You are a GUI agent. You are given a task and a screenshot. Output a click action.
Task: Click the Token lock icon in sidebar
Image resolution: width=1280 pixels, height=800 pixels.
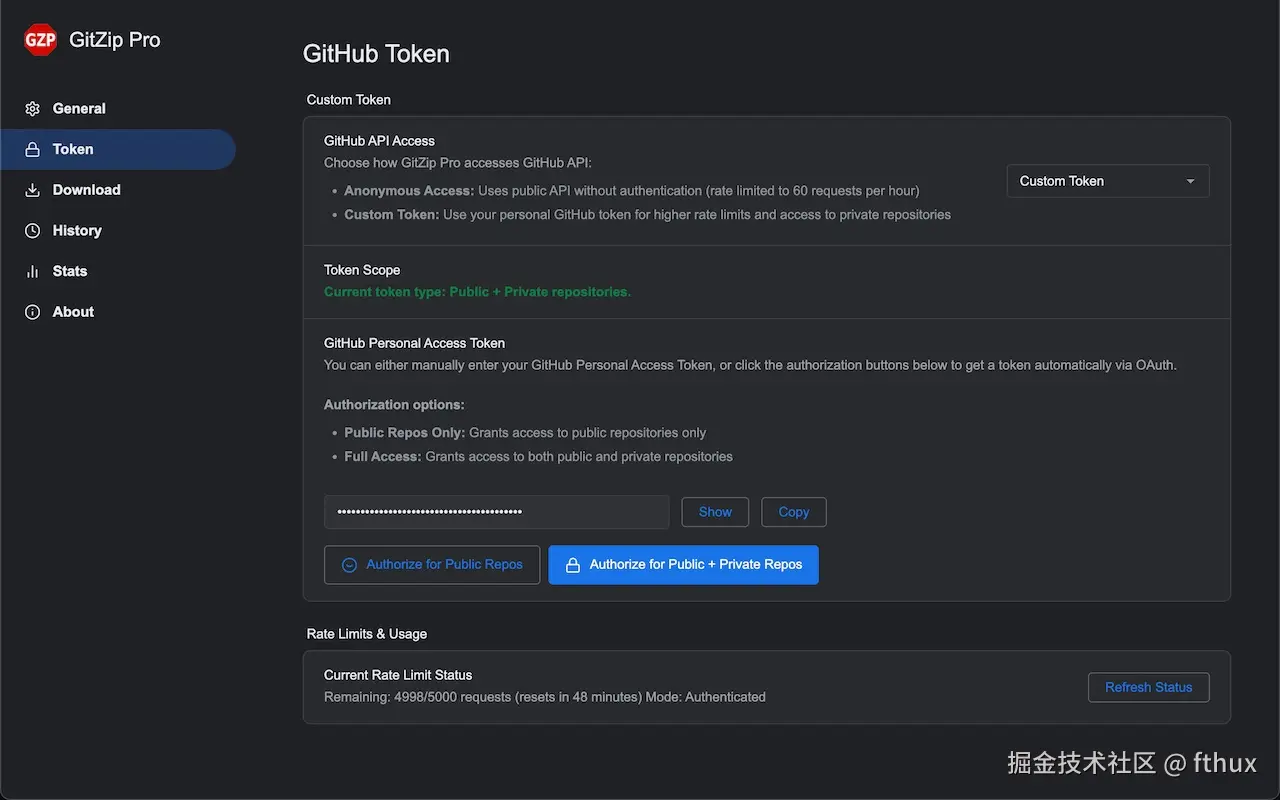(33, 150)
